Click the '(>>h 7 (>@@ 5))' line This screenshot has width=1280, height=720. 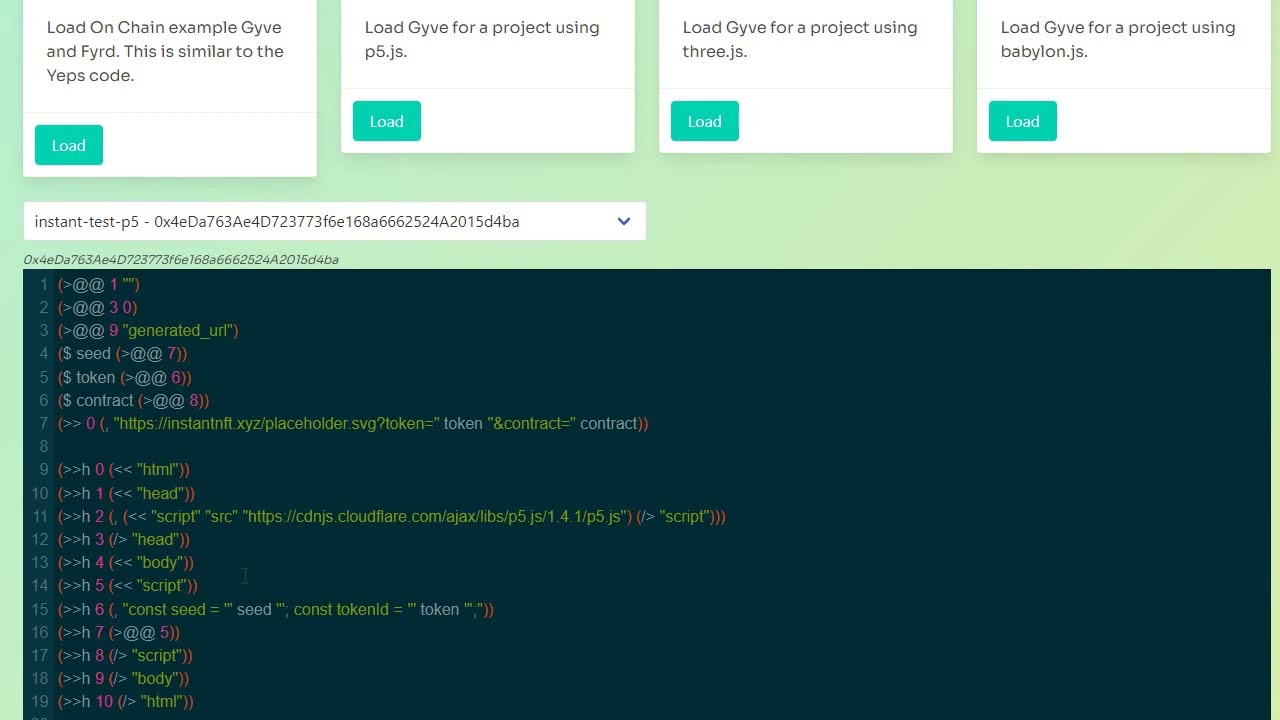[119, 632]
